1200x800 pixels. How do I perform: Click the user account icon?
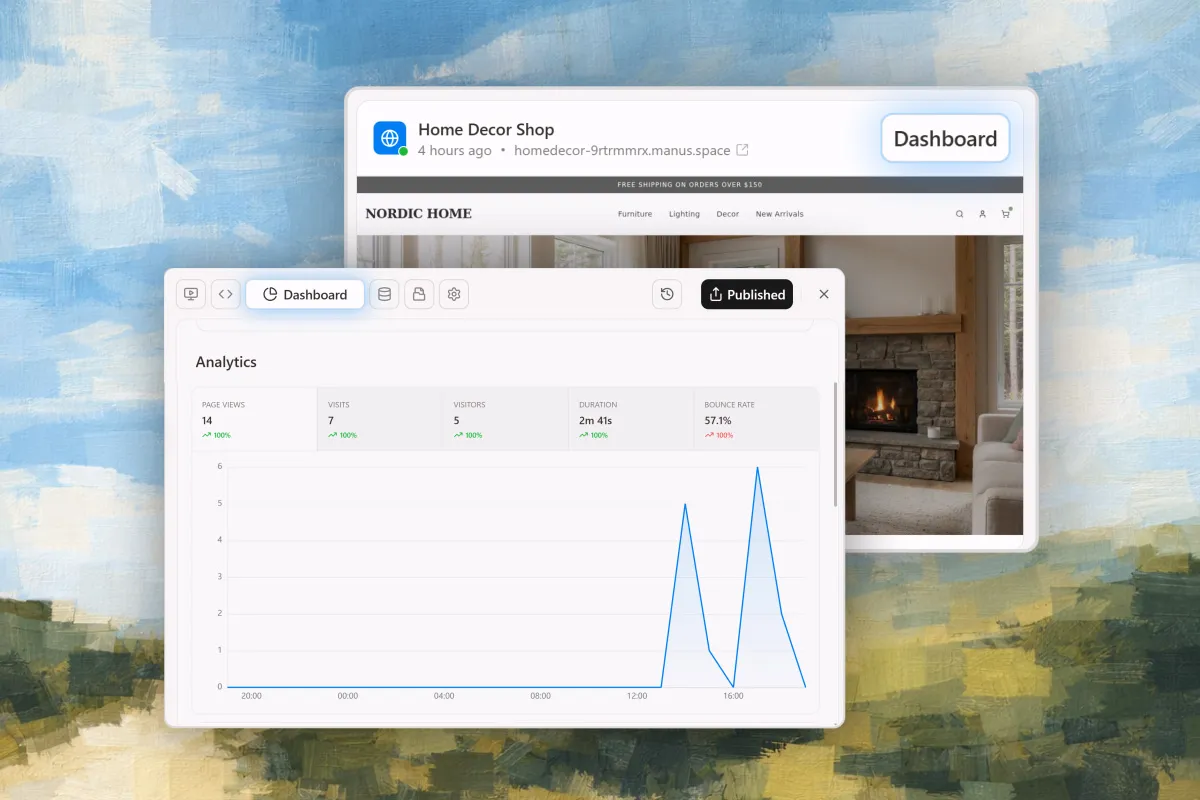tap(983, 214)
